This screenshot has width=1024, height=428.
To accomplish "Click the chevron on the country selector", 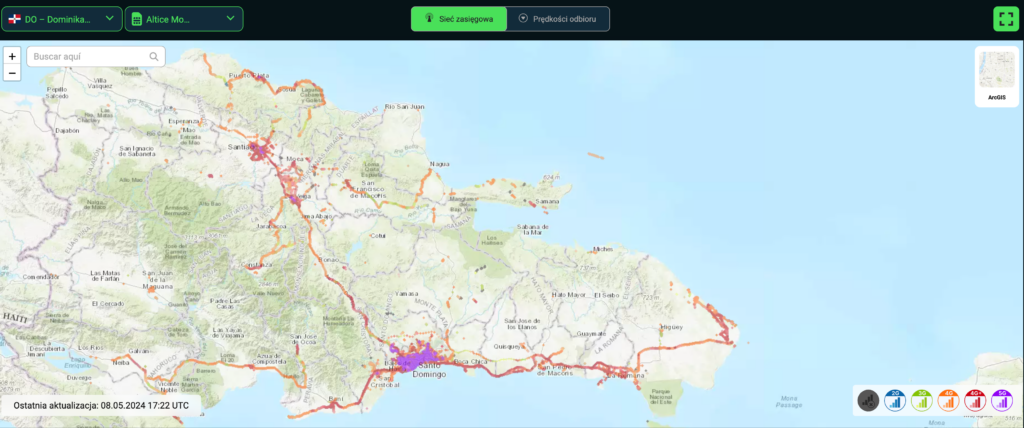I will tap(110, 18).
